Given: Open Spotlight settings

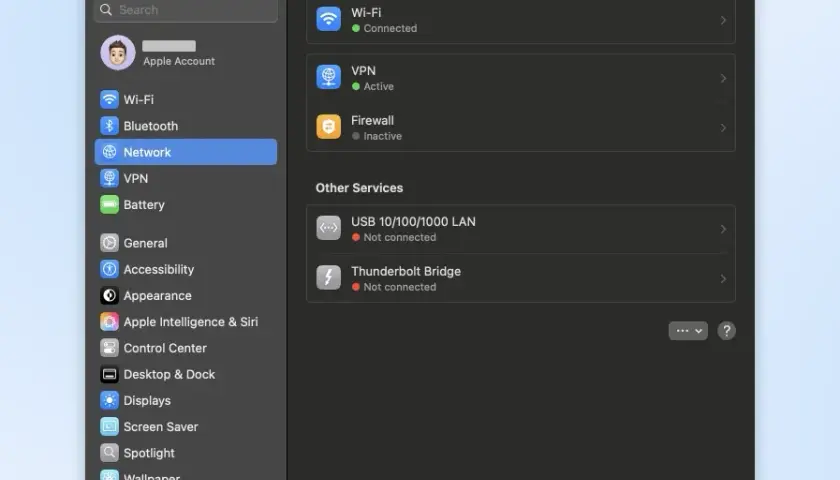Looking at the screenshot, I should [186, 453].
